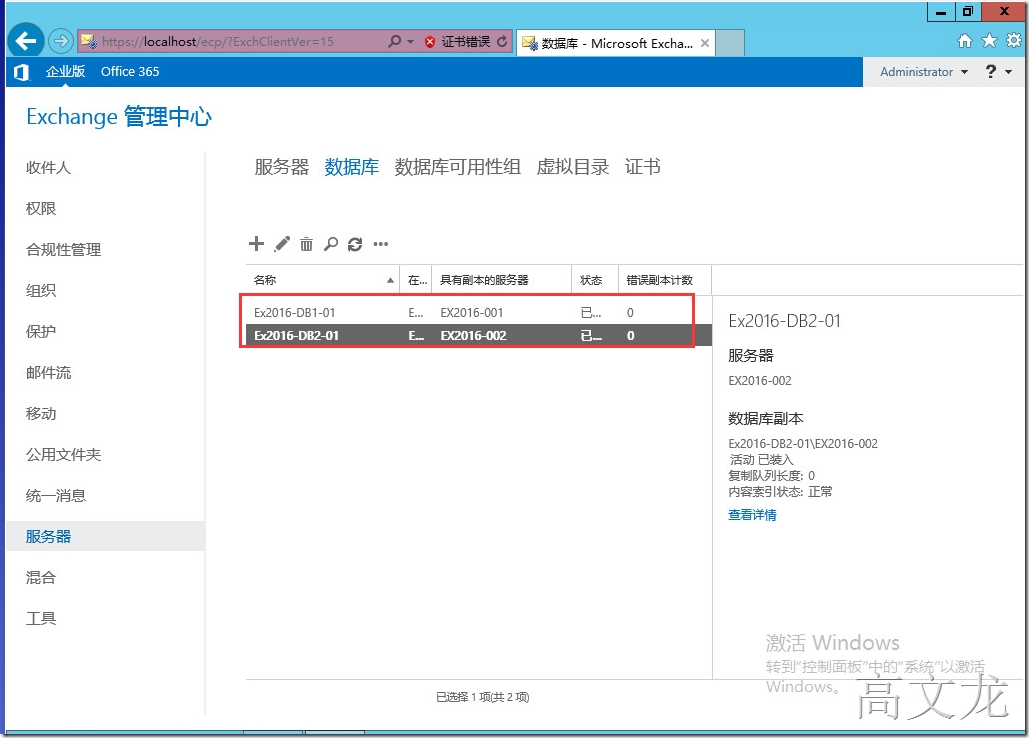Image resolution: width=1029 pixels, height=738 pixels.
Task: Click the 具有副本的服务器 column header
Action: click(x=501, y=280)
